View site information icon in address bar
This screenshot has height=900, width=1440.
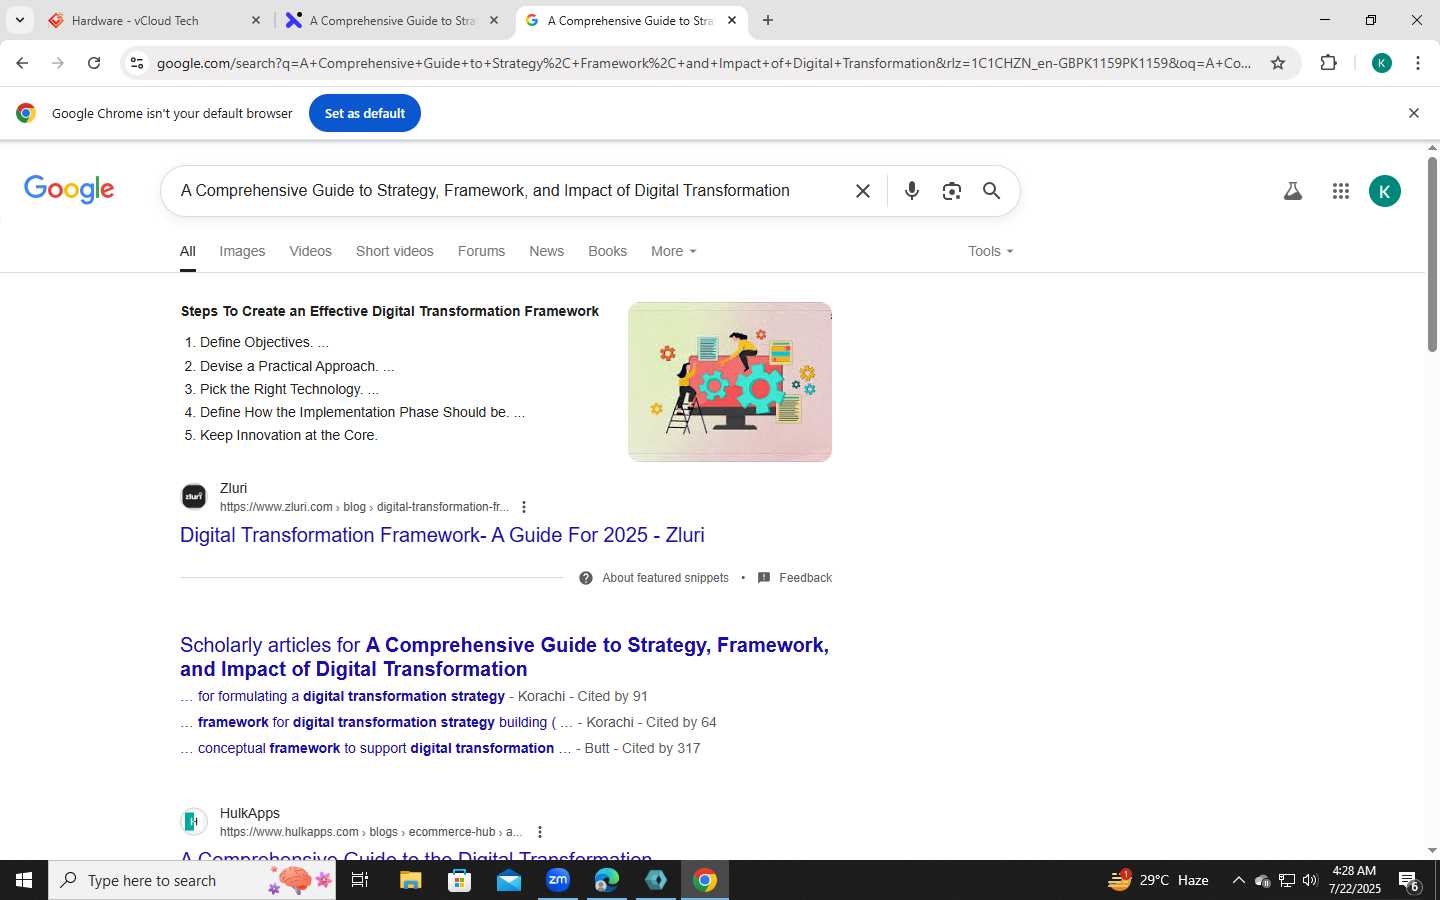pyautogui.click(x=137, y=63)
